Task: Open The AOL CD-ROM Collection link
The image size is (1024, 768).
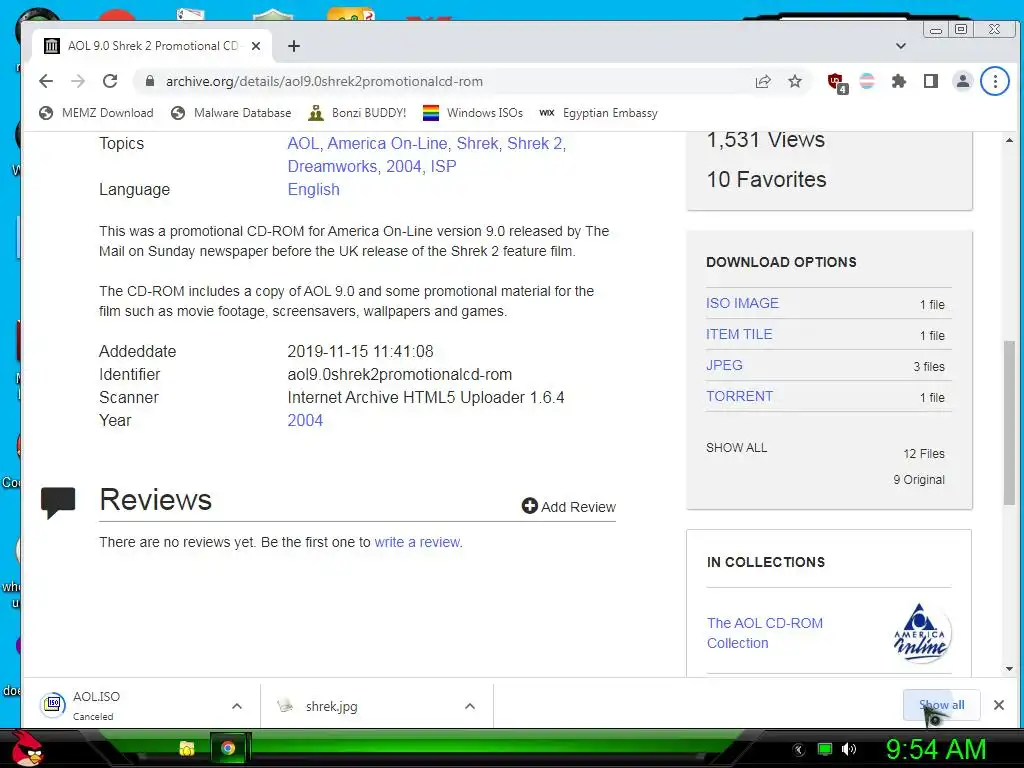Action: [x=765, y=633]
